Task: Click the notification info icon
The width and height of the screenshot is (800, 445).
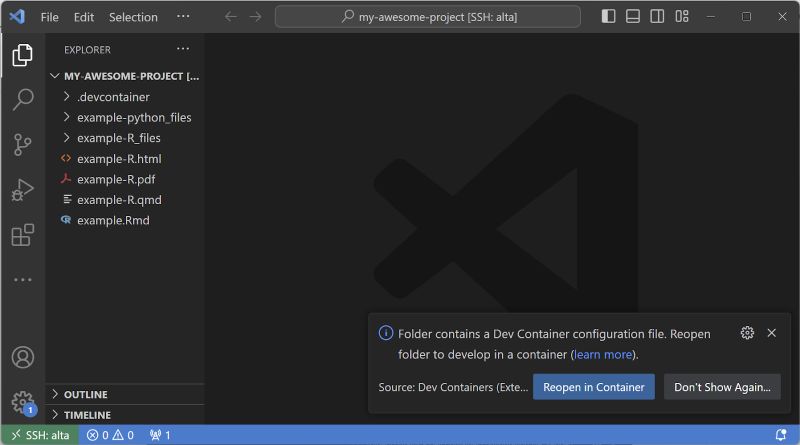Action: [x=386, y=333]
